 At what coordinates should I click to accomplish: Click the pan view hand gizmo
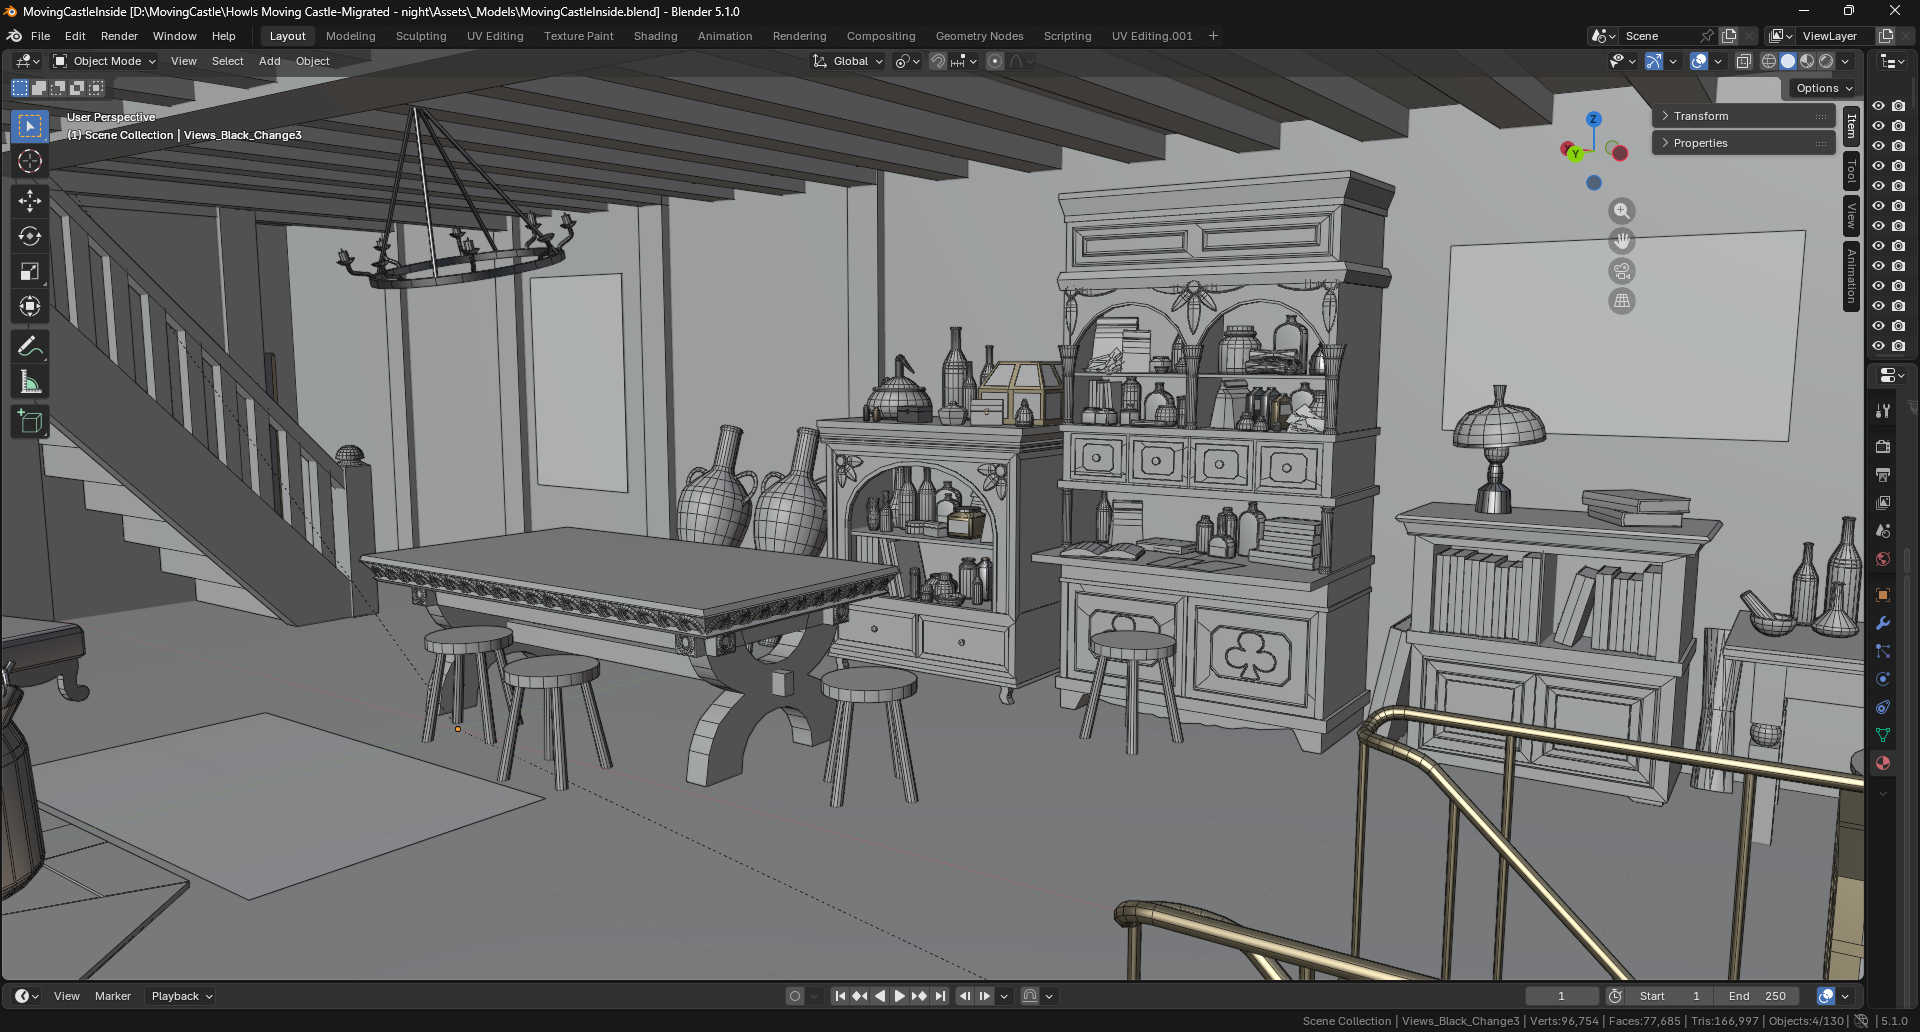point(1622,241)
